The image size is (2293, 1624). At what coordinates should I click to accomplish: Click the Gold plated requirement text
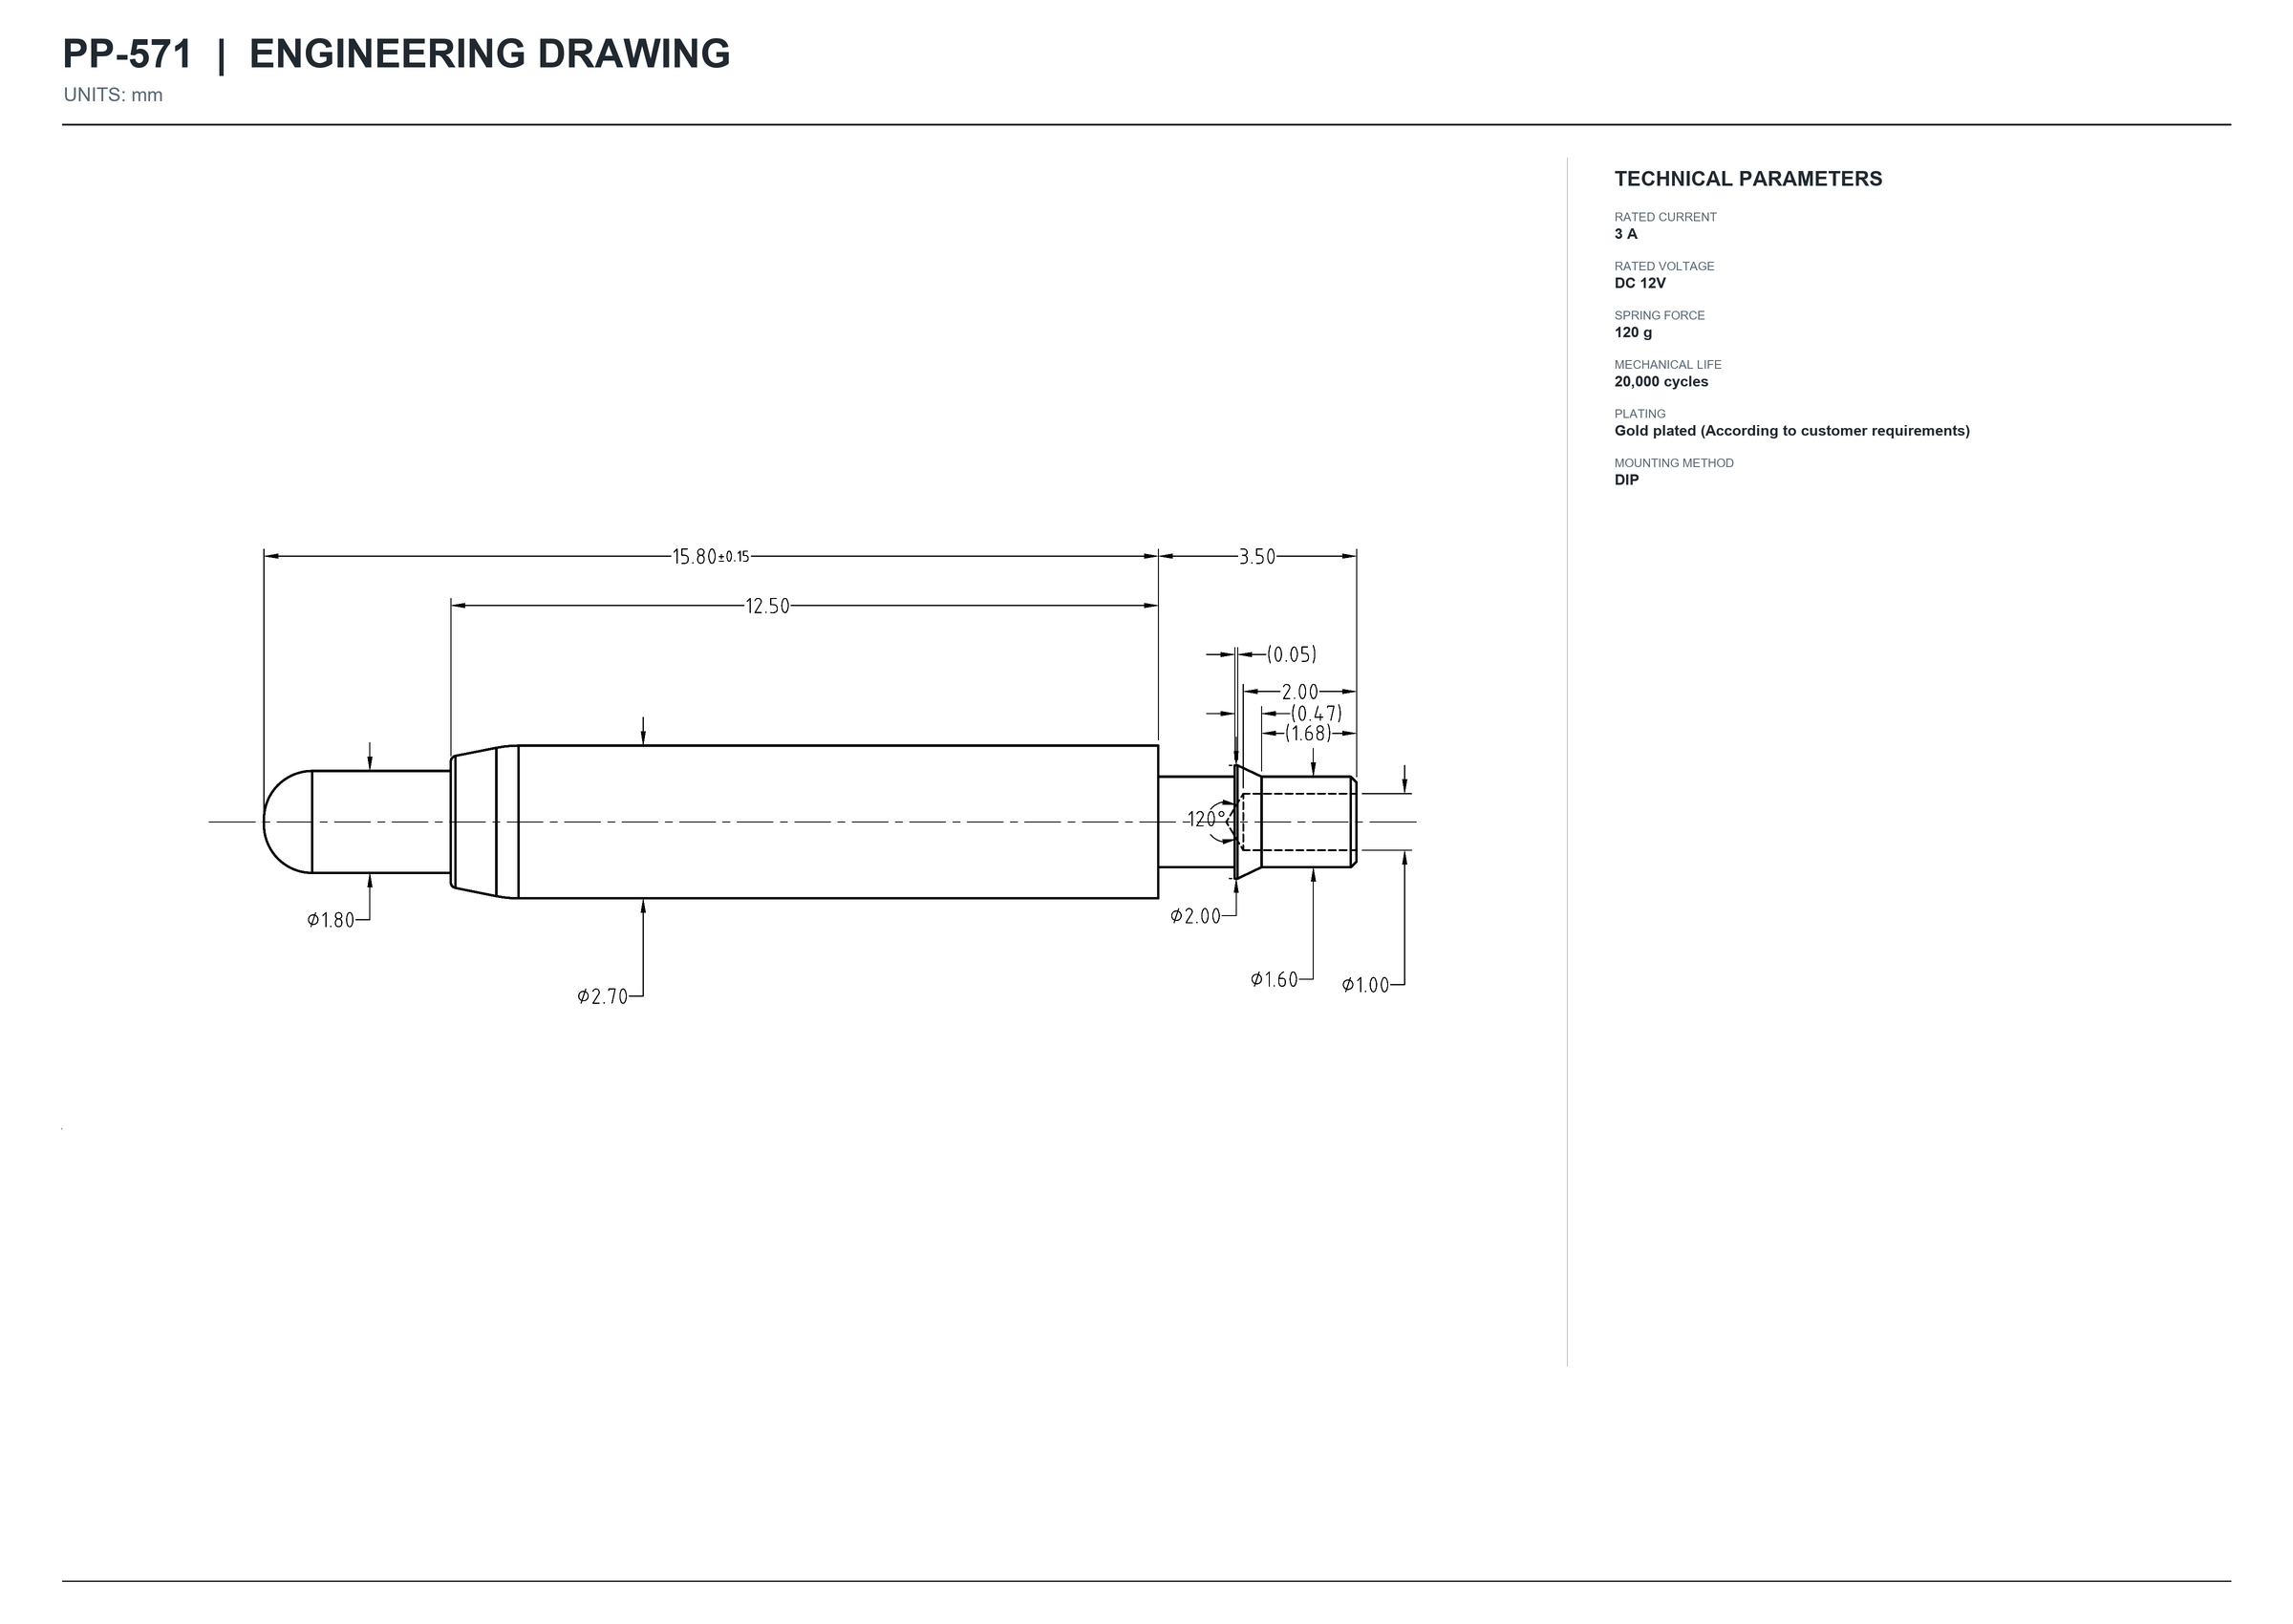[1792, 431]
